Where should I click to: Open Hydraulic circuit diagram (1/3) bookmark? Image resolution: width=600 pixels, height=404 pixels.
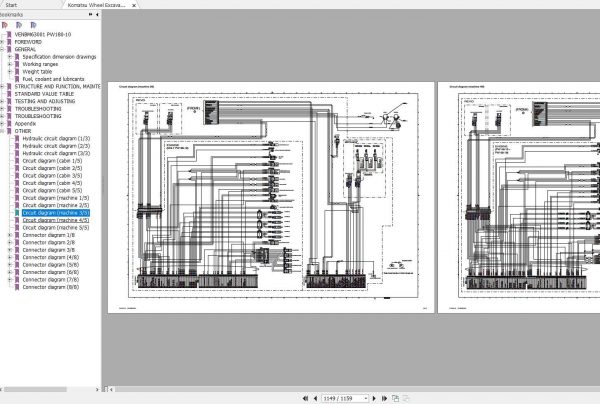tap(56, 138)
